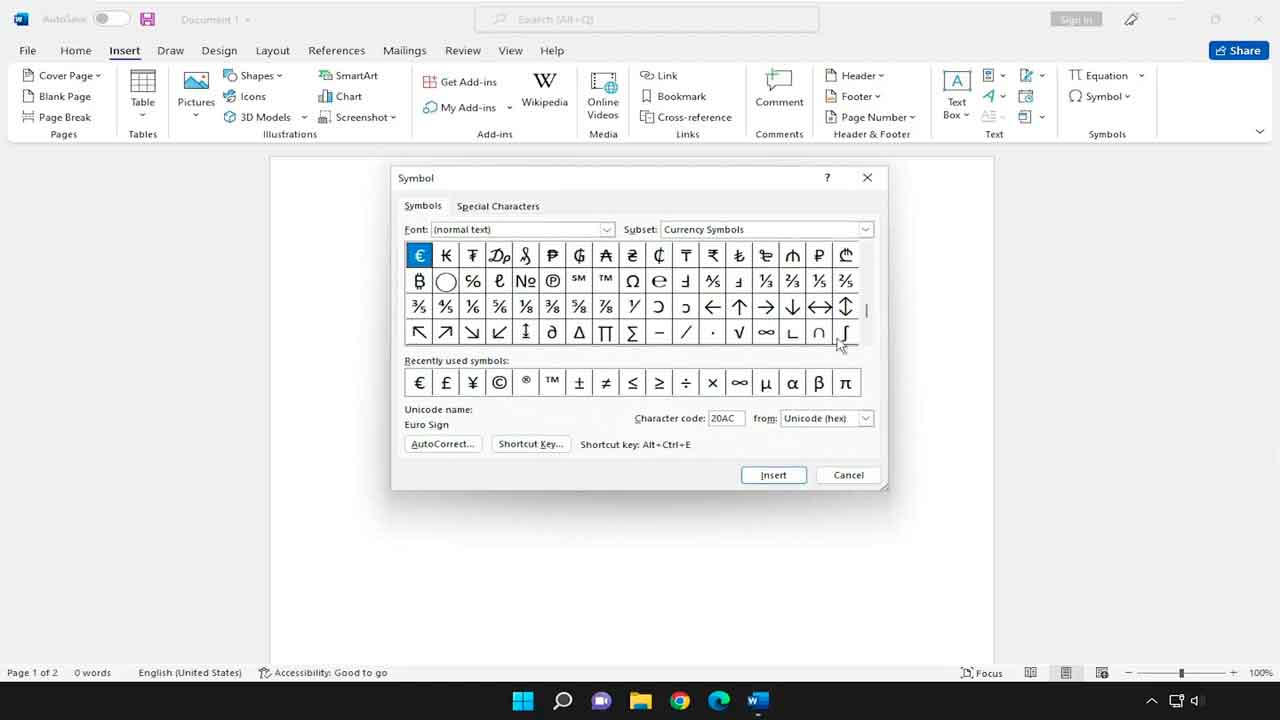The image size is (1280, 720).
Task: Choose the copyright sign from recent symbols
Action: pos(499,383)
